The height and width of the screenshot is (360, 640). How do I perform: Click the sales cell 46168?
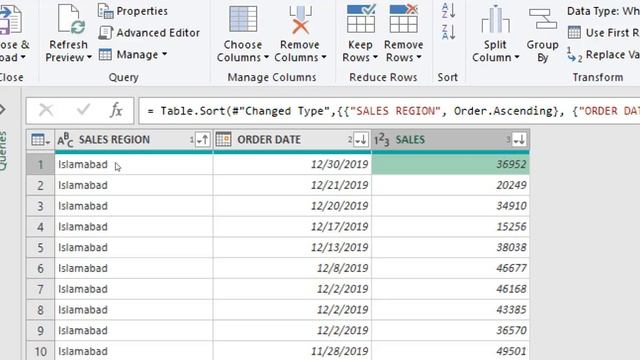pos(450,289)
